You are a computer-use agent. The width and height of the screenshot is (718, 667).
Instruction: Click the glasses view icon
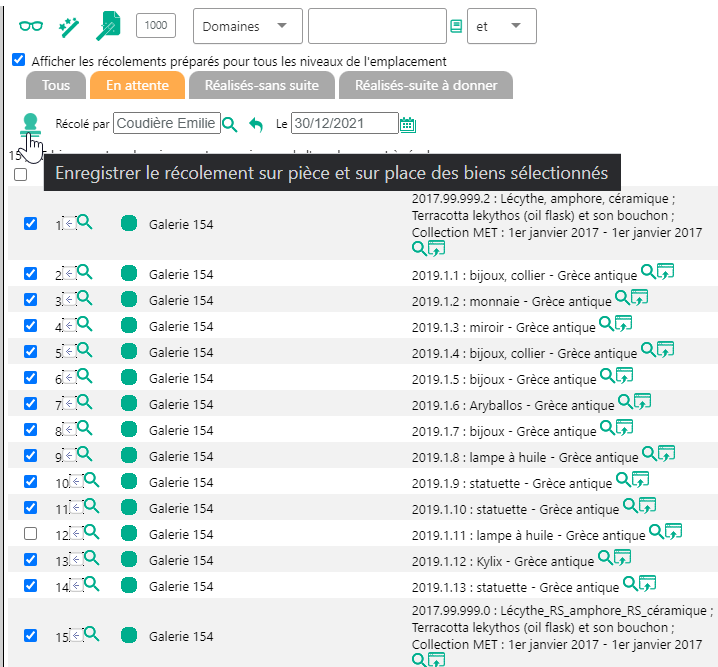pyautogui.click(x=32, y=26)
